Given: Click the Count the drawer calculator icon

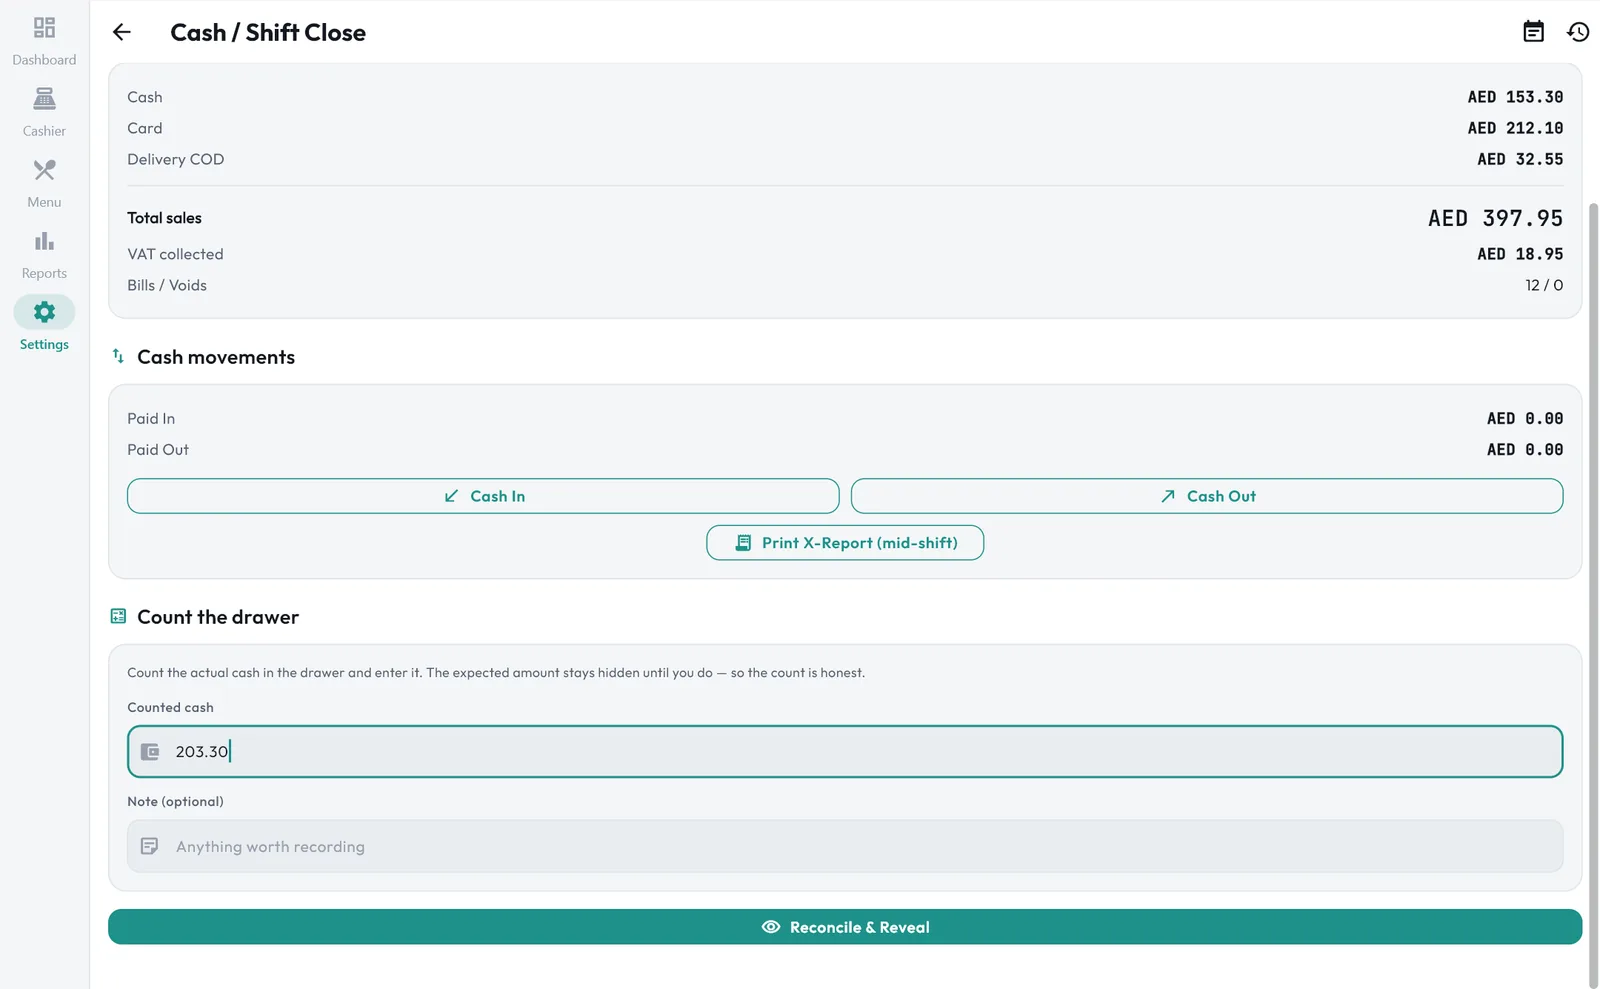Looking at the screenshot, I should 118,616.
